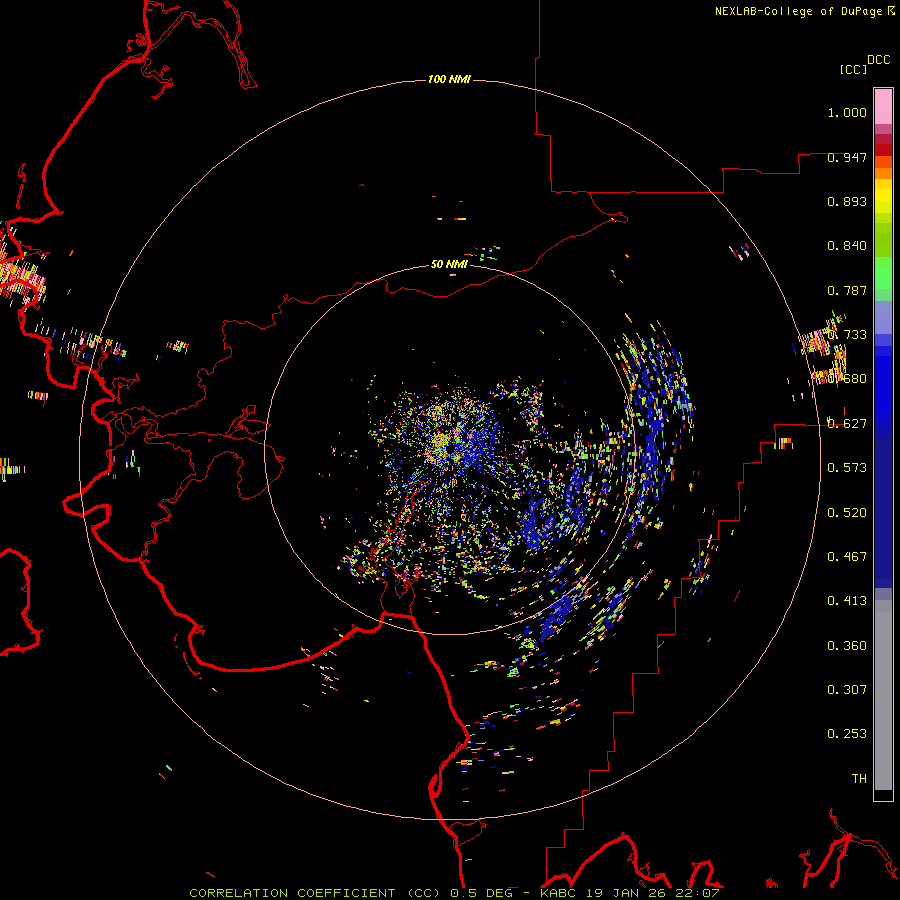Click the 22:07 timestamp in caption
Screen dimensions: 900x900
(697, 893)
